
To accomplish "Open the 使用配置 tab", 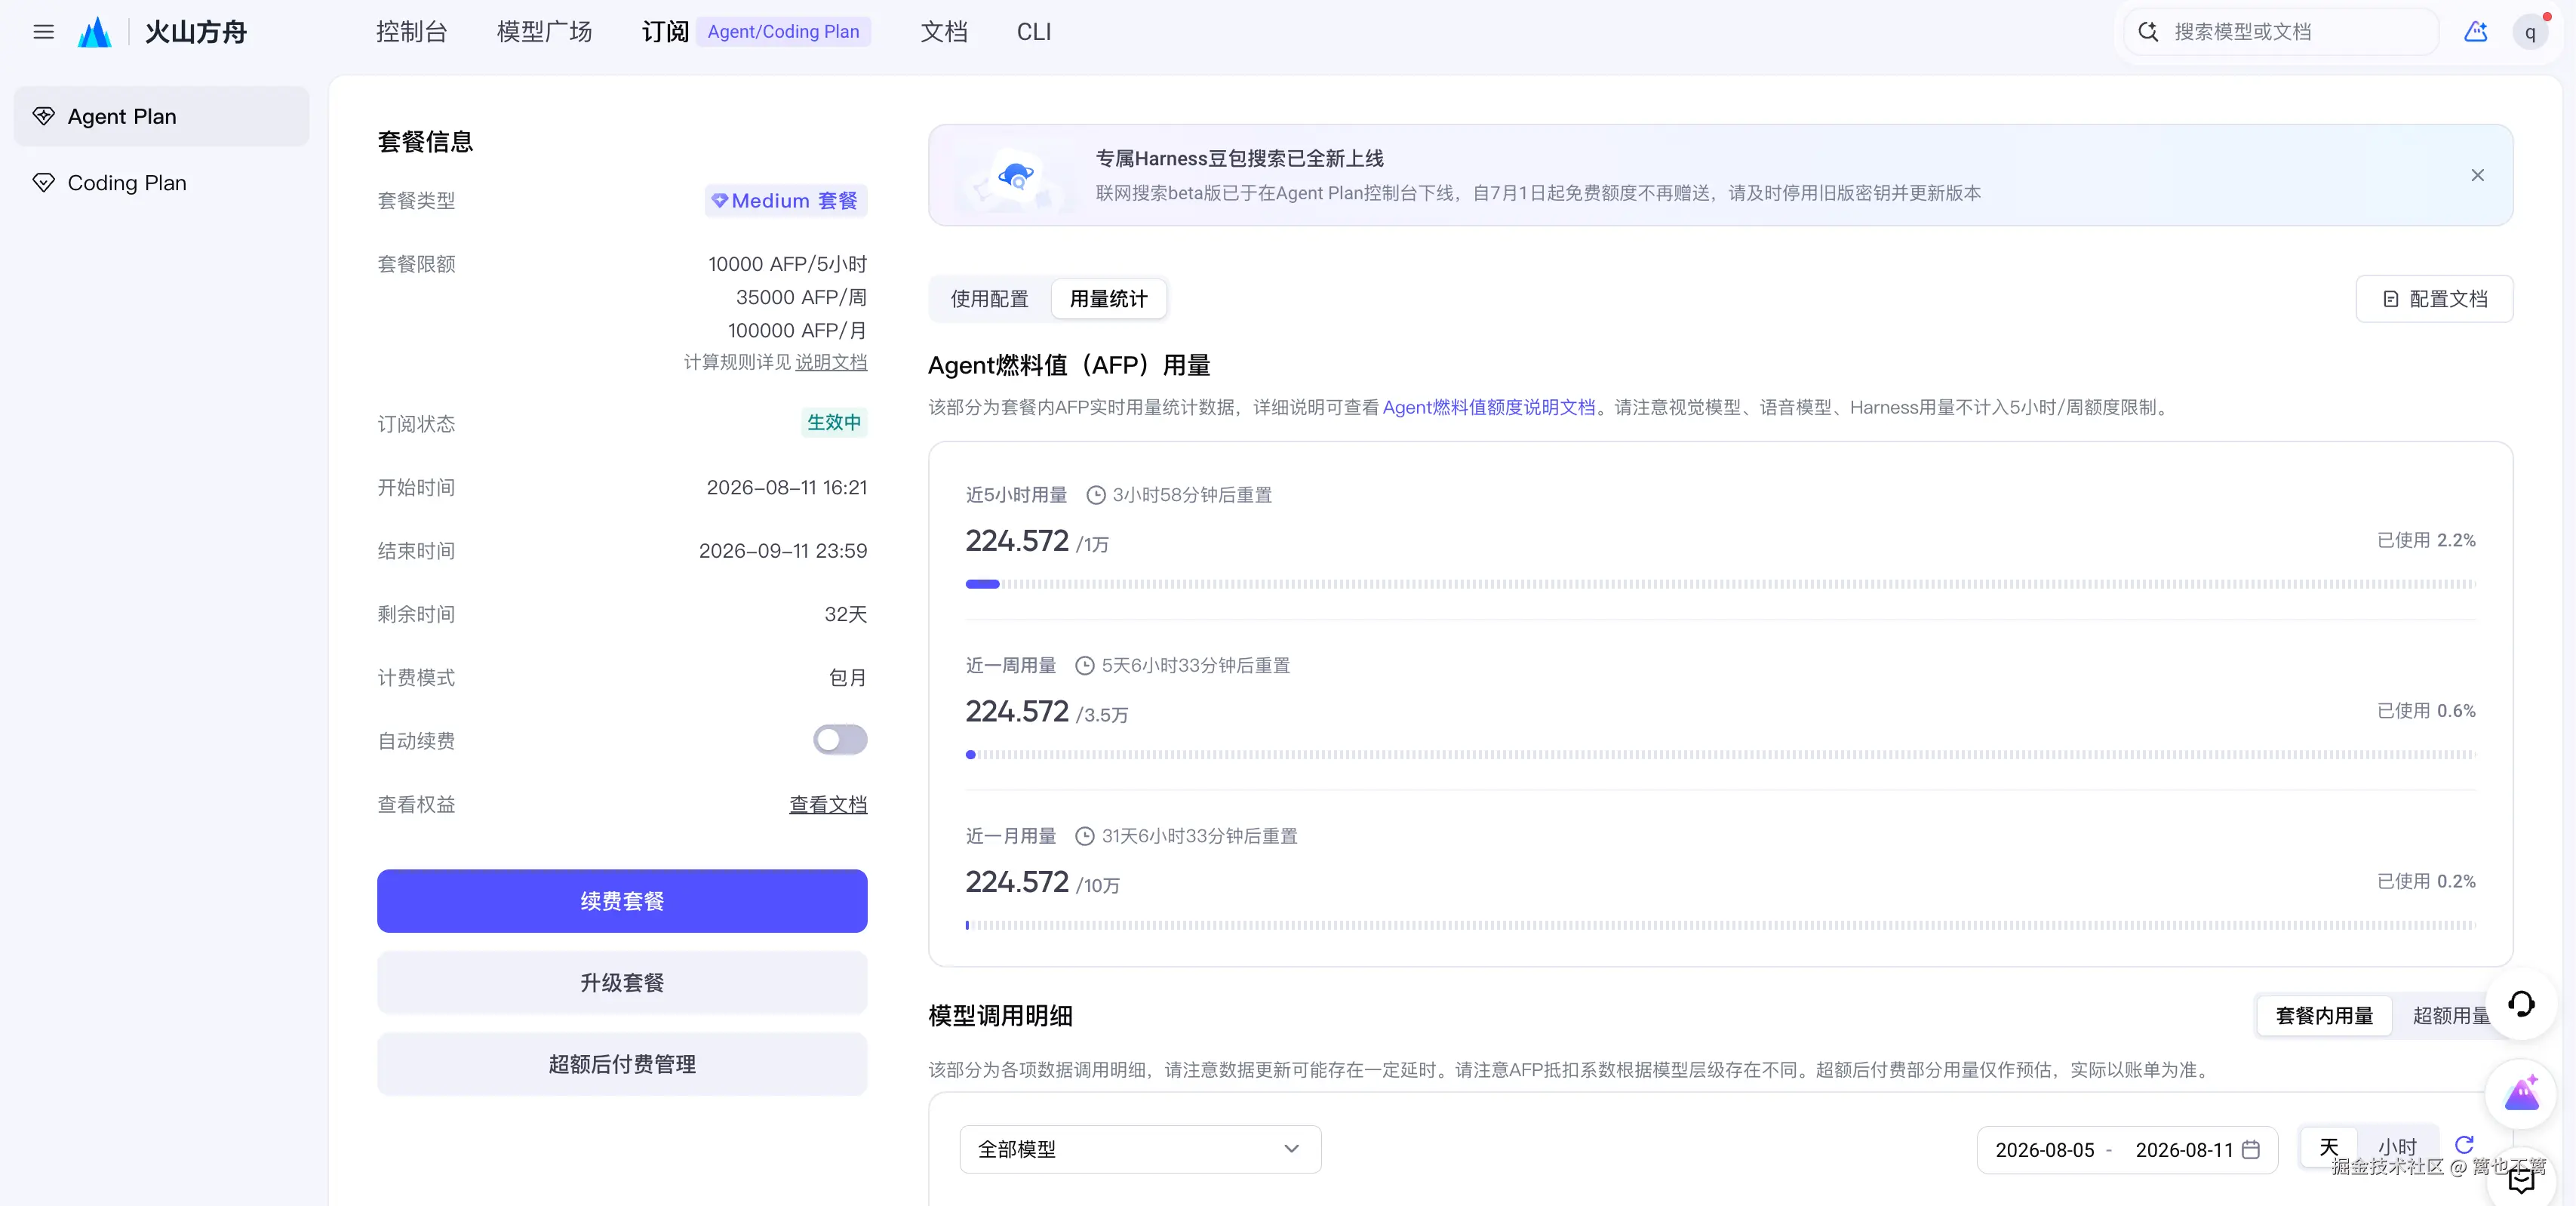I will pos(989,299).
